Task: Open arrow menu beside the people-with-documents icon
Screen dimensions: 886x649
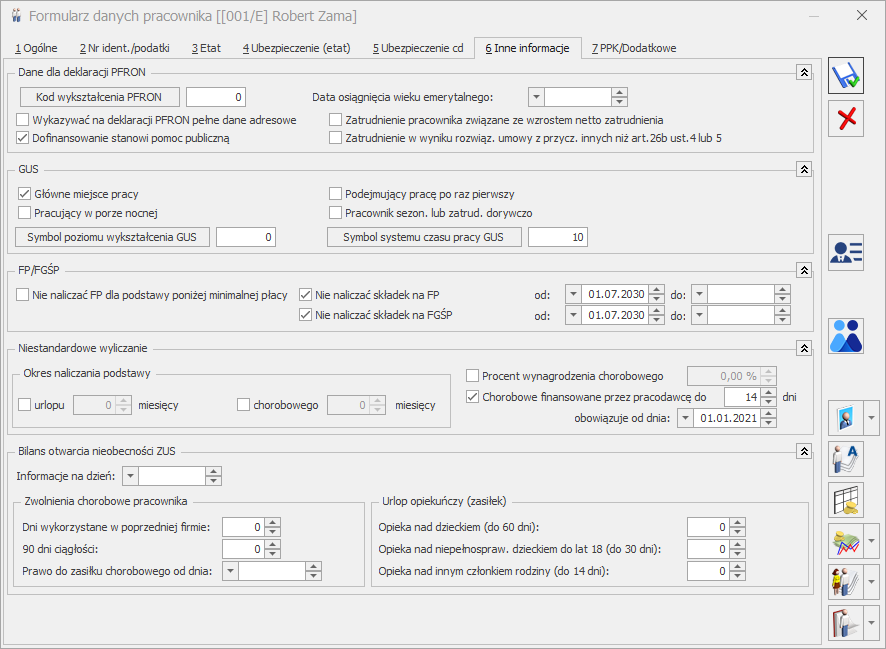Action: (x=871, y=582)
